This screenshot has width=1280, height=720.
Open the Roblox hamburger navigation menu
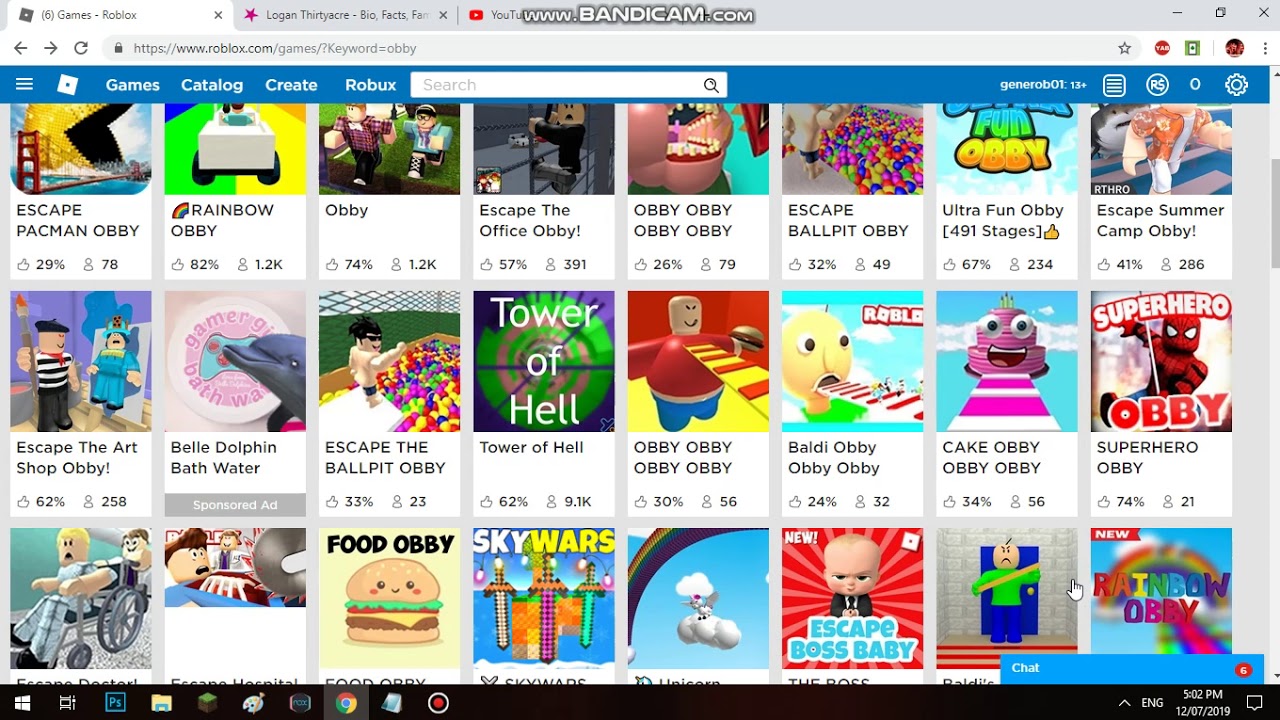pos(24,85)
